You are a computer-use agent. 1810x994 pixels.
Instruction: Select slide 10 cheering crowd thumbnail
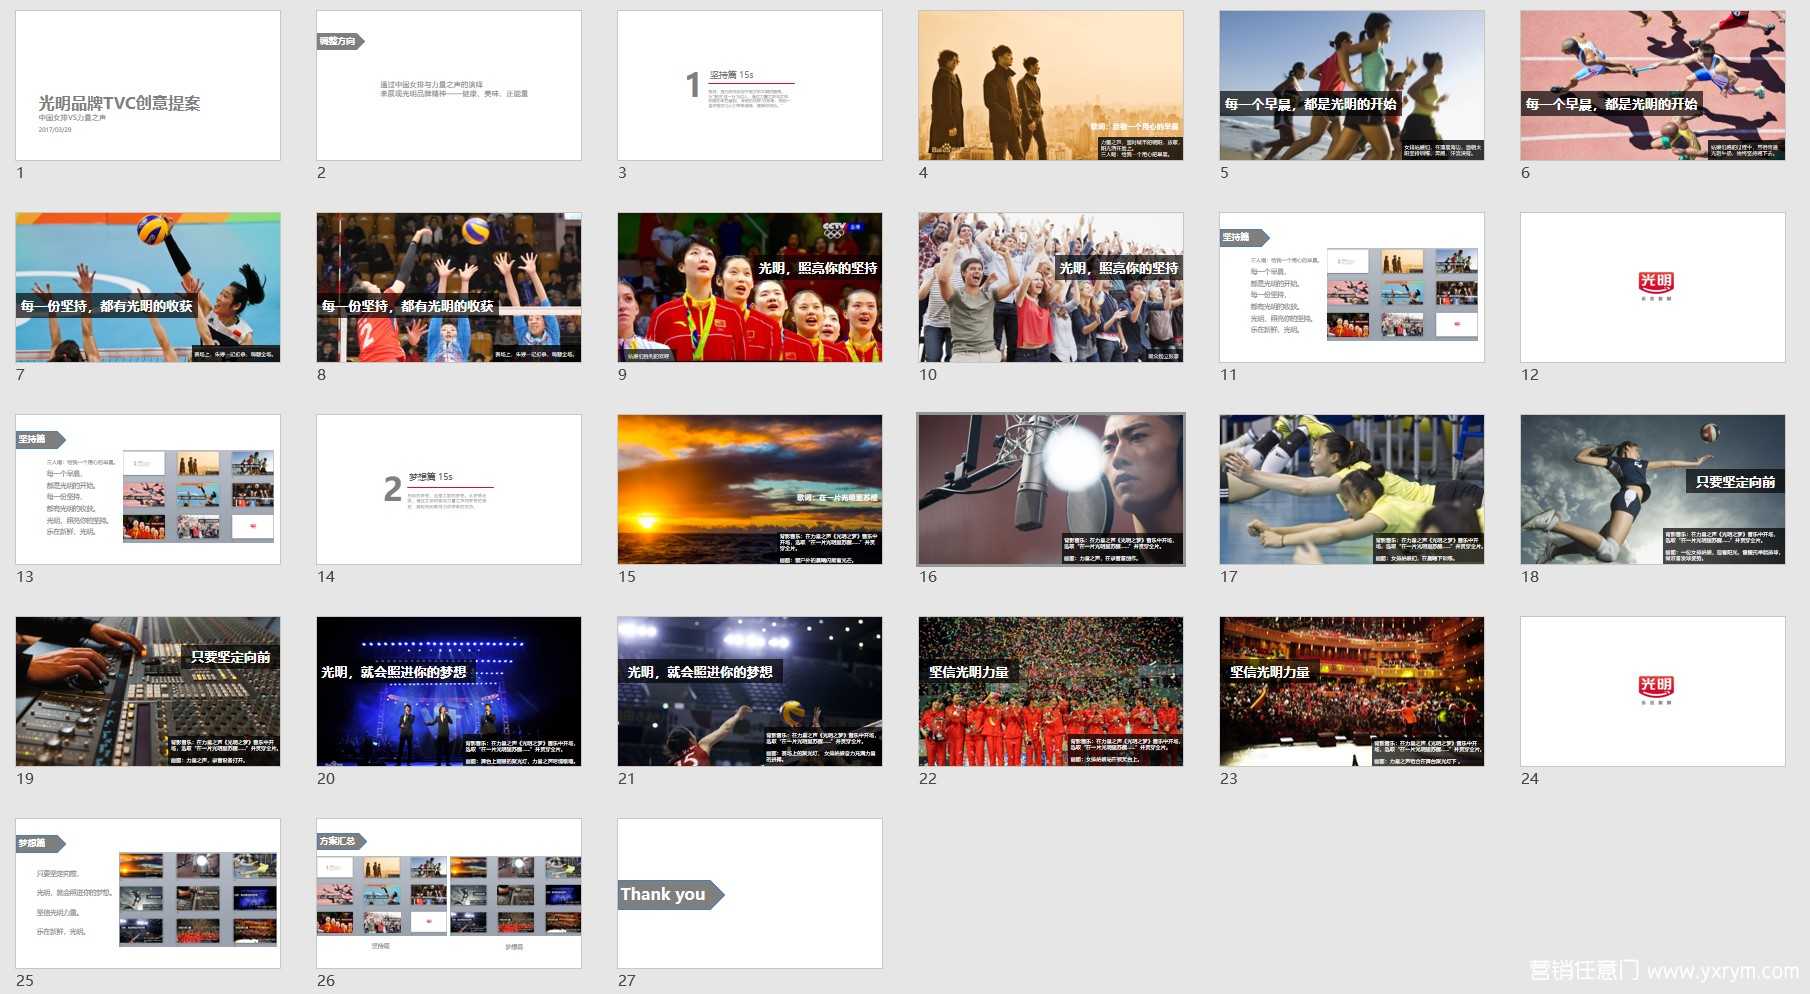click(1051, 287)
